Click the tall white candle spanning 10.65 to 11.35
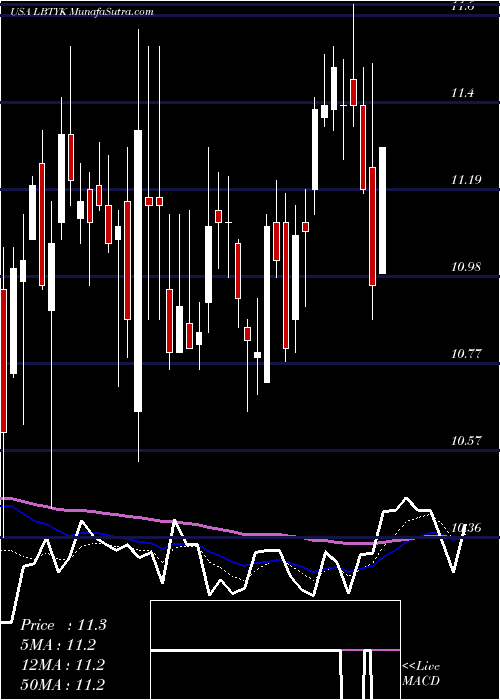 pyautogui.click(x=138, y=271)
